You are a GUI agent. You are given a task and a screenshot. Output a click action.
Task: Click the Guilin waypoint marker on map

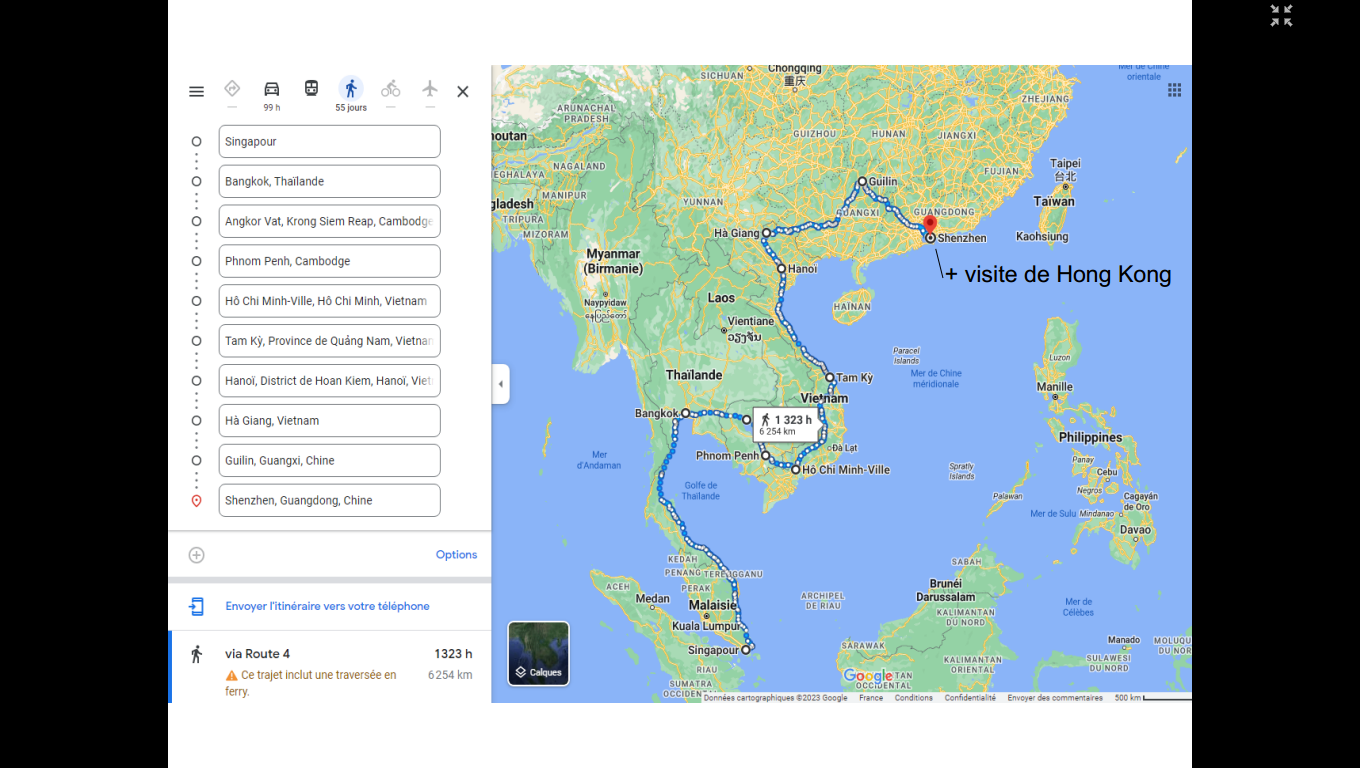coord(862,182)
